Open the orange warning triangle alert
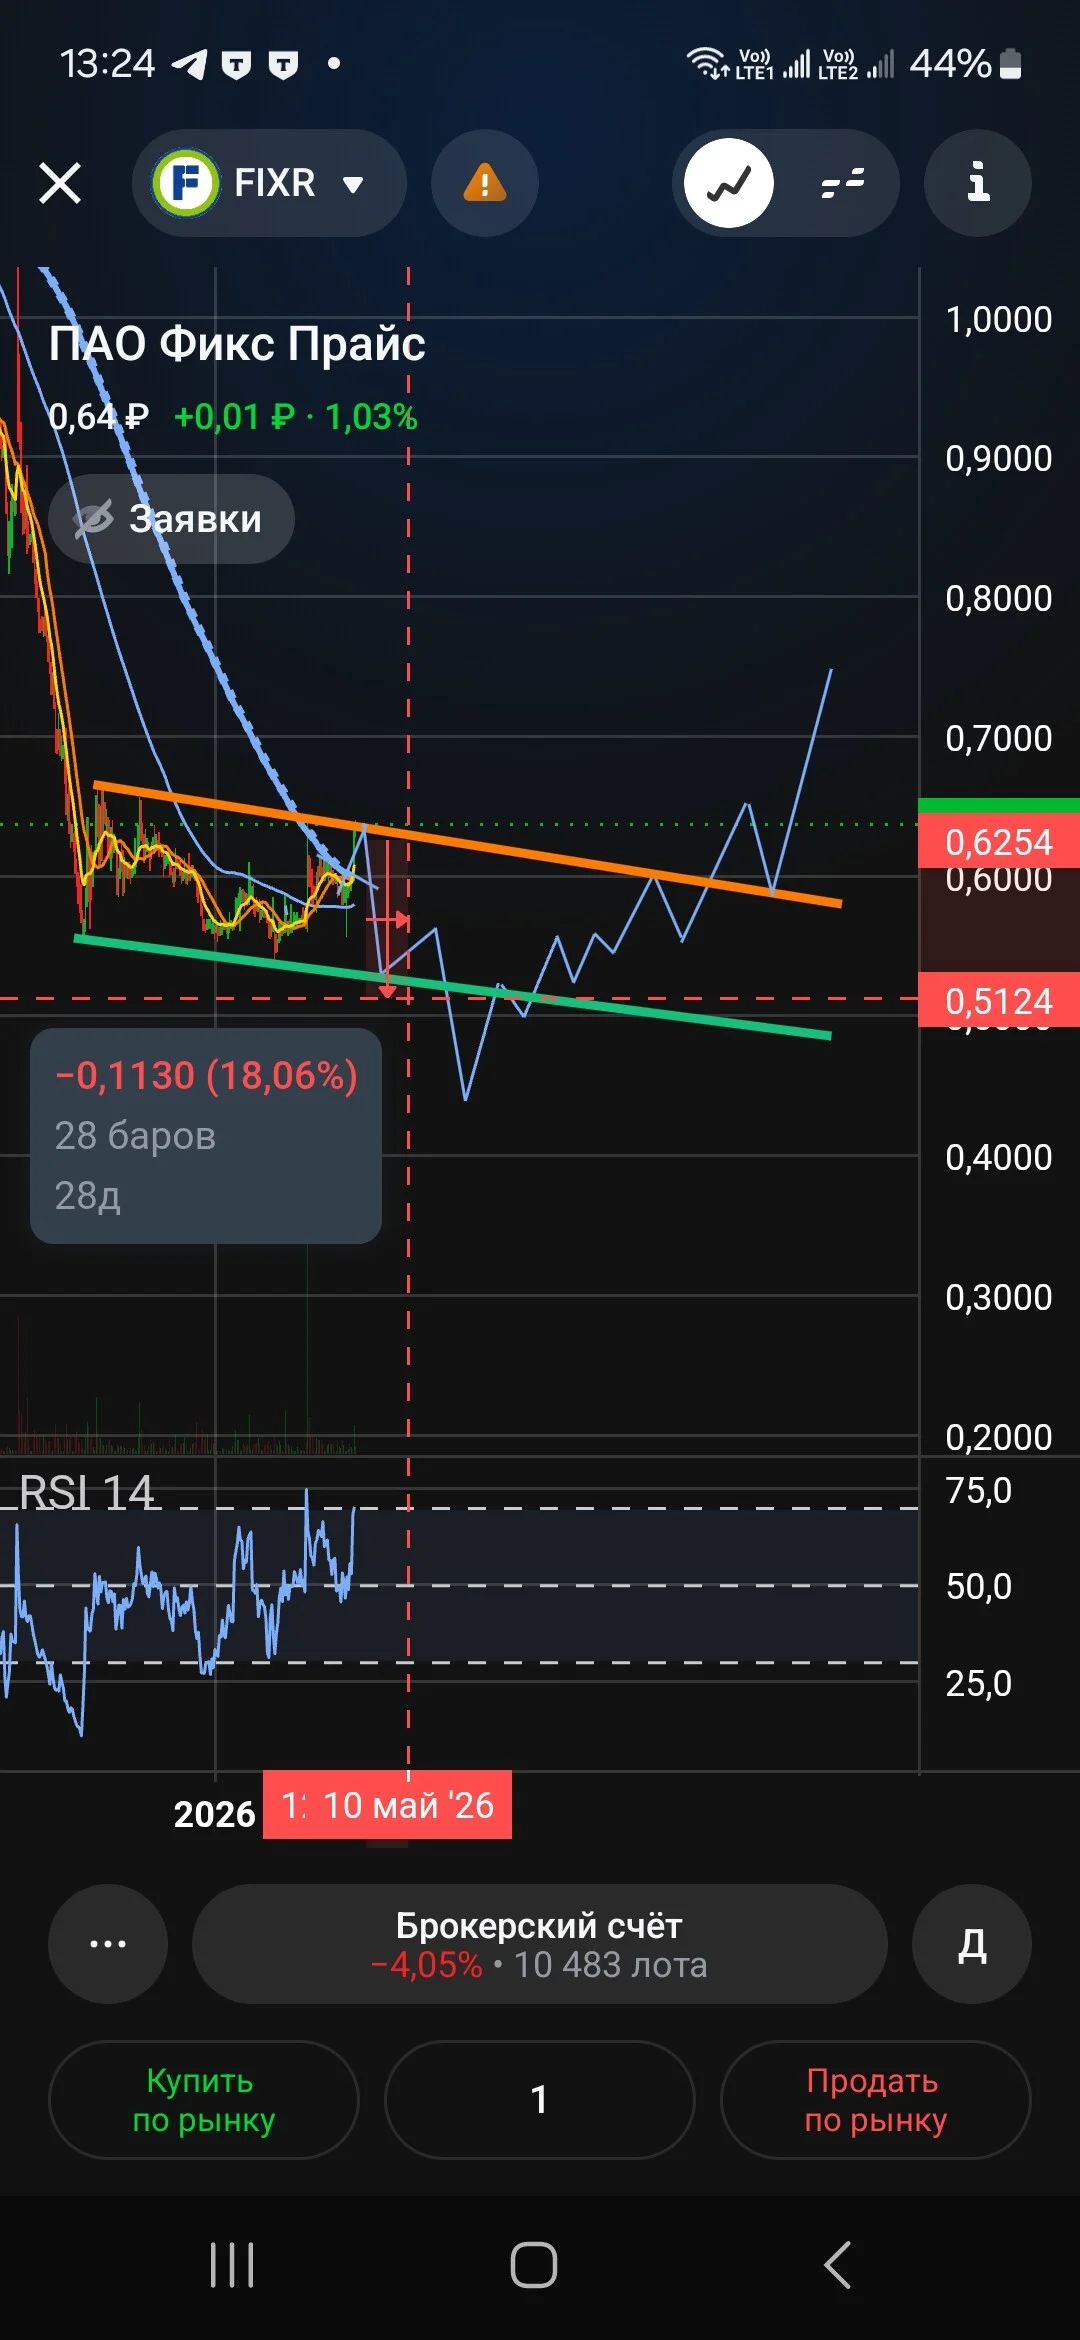Viewport: 1080px width, 2340px height. (485, 183)
